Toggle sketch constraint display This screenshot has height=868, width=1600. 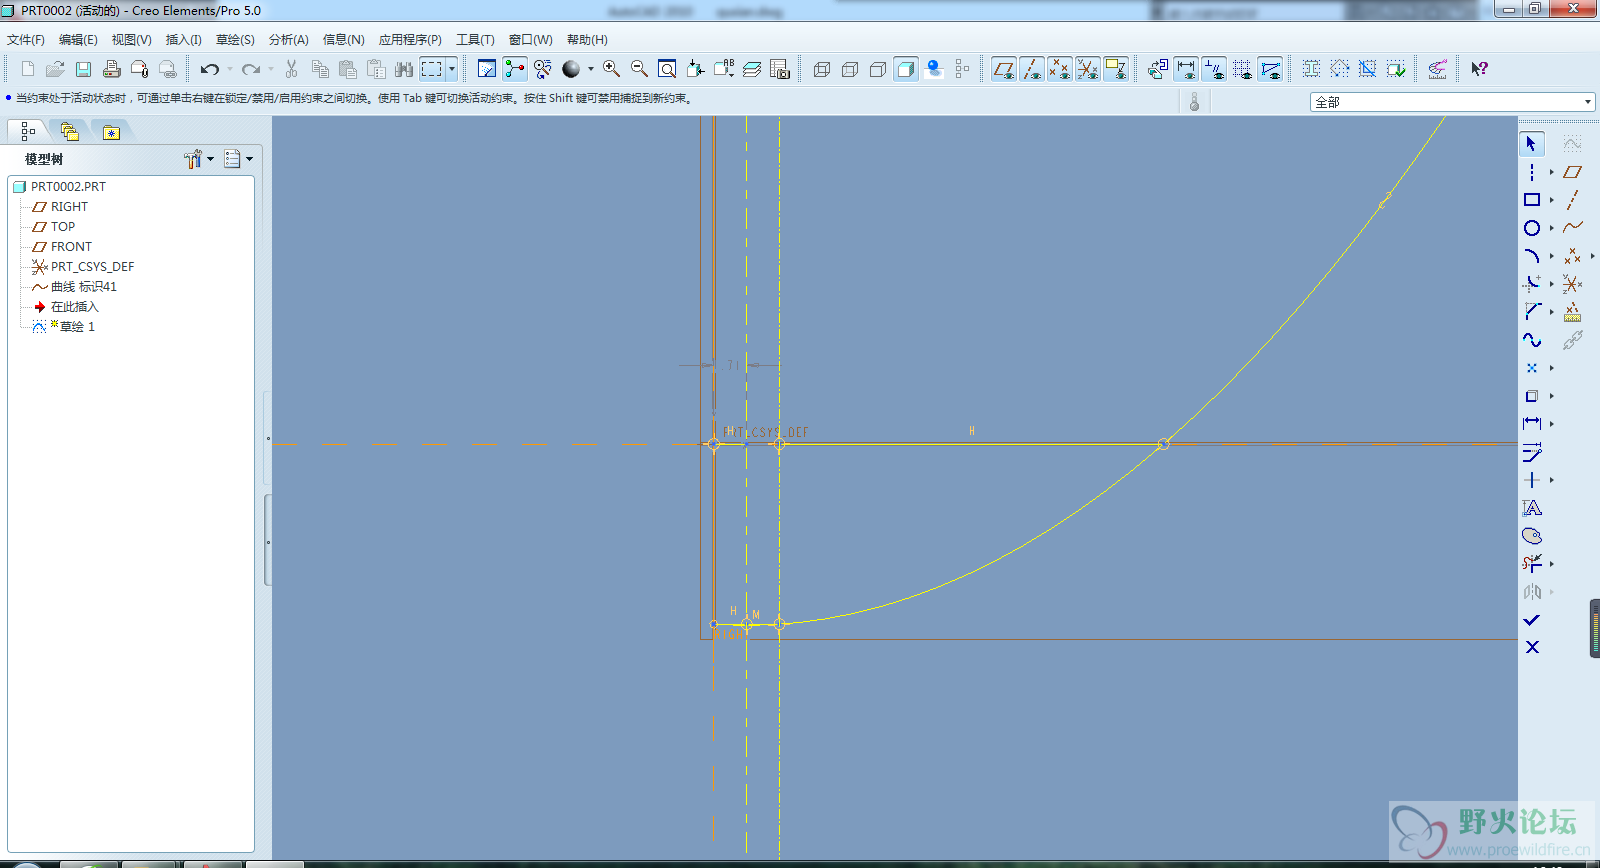1214,69
